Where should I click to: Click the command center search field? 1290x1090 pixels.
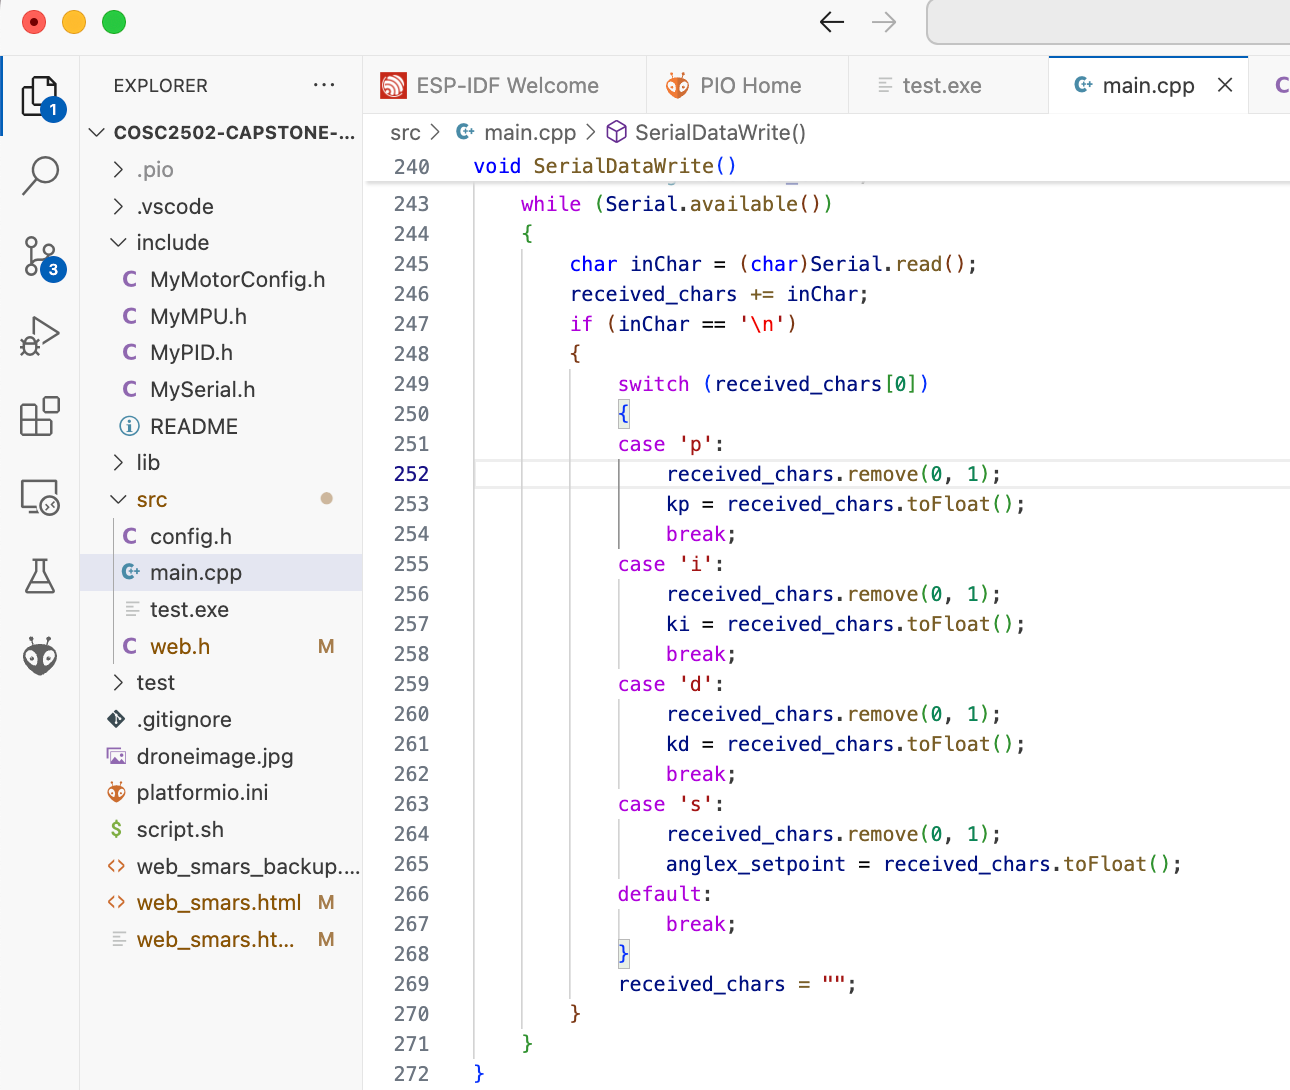(1108, 22)
